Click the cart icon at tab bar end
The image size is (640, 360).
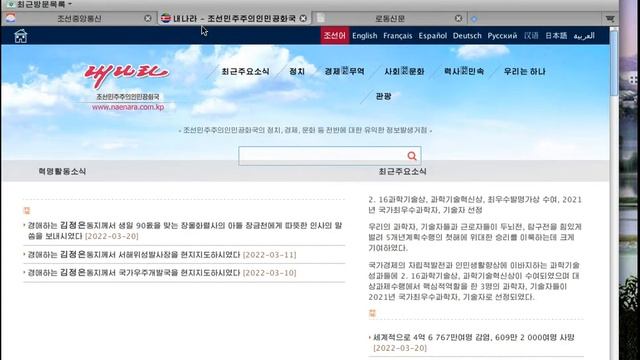coord(610,18)
